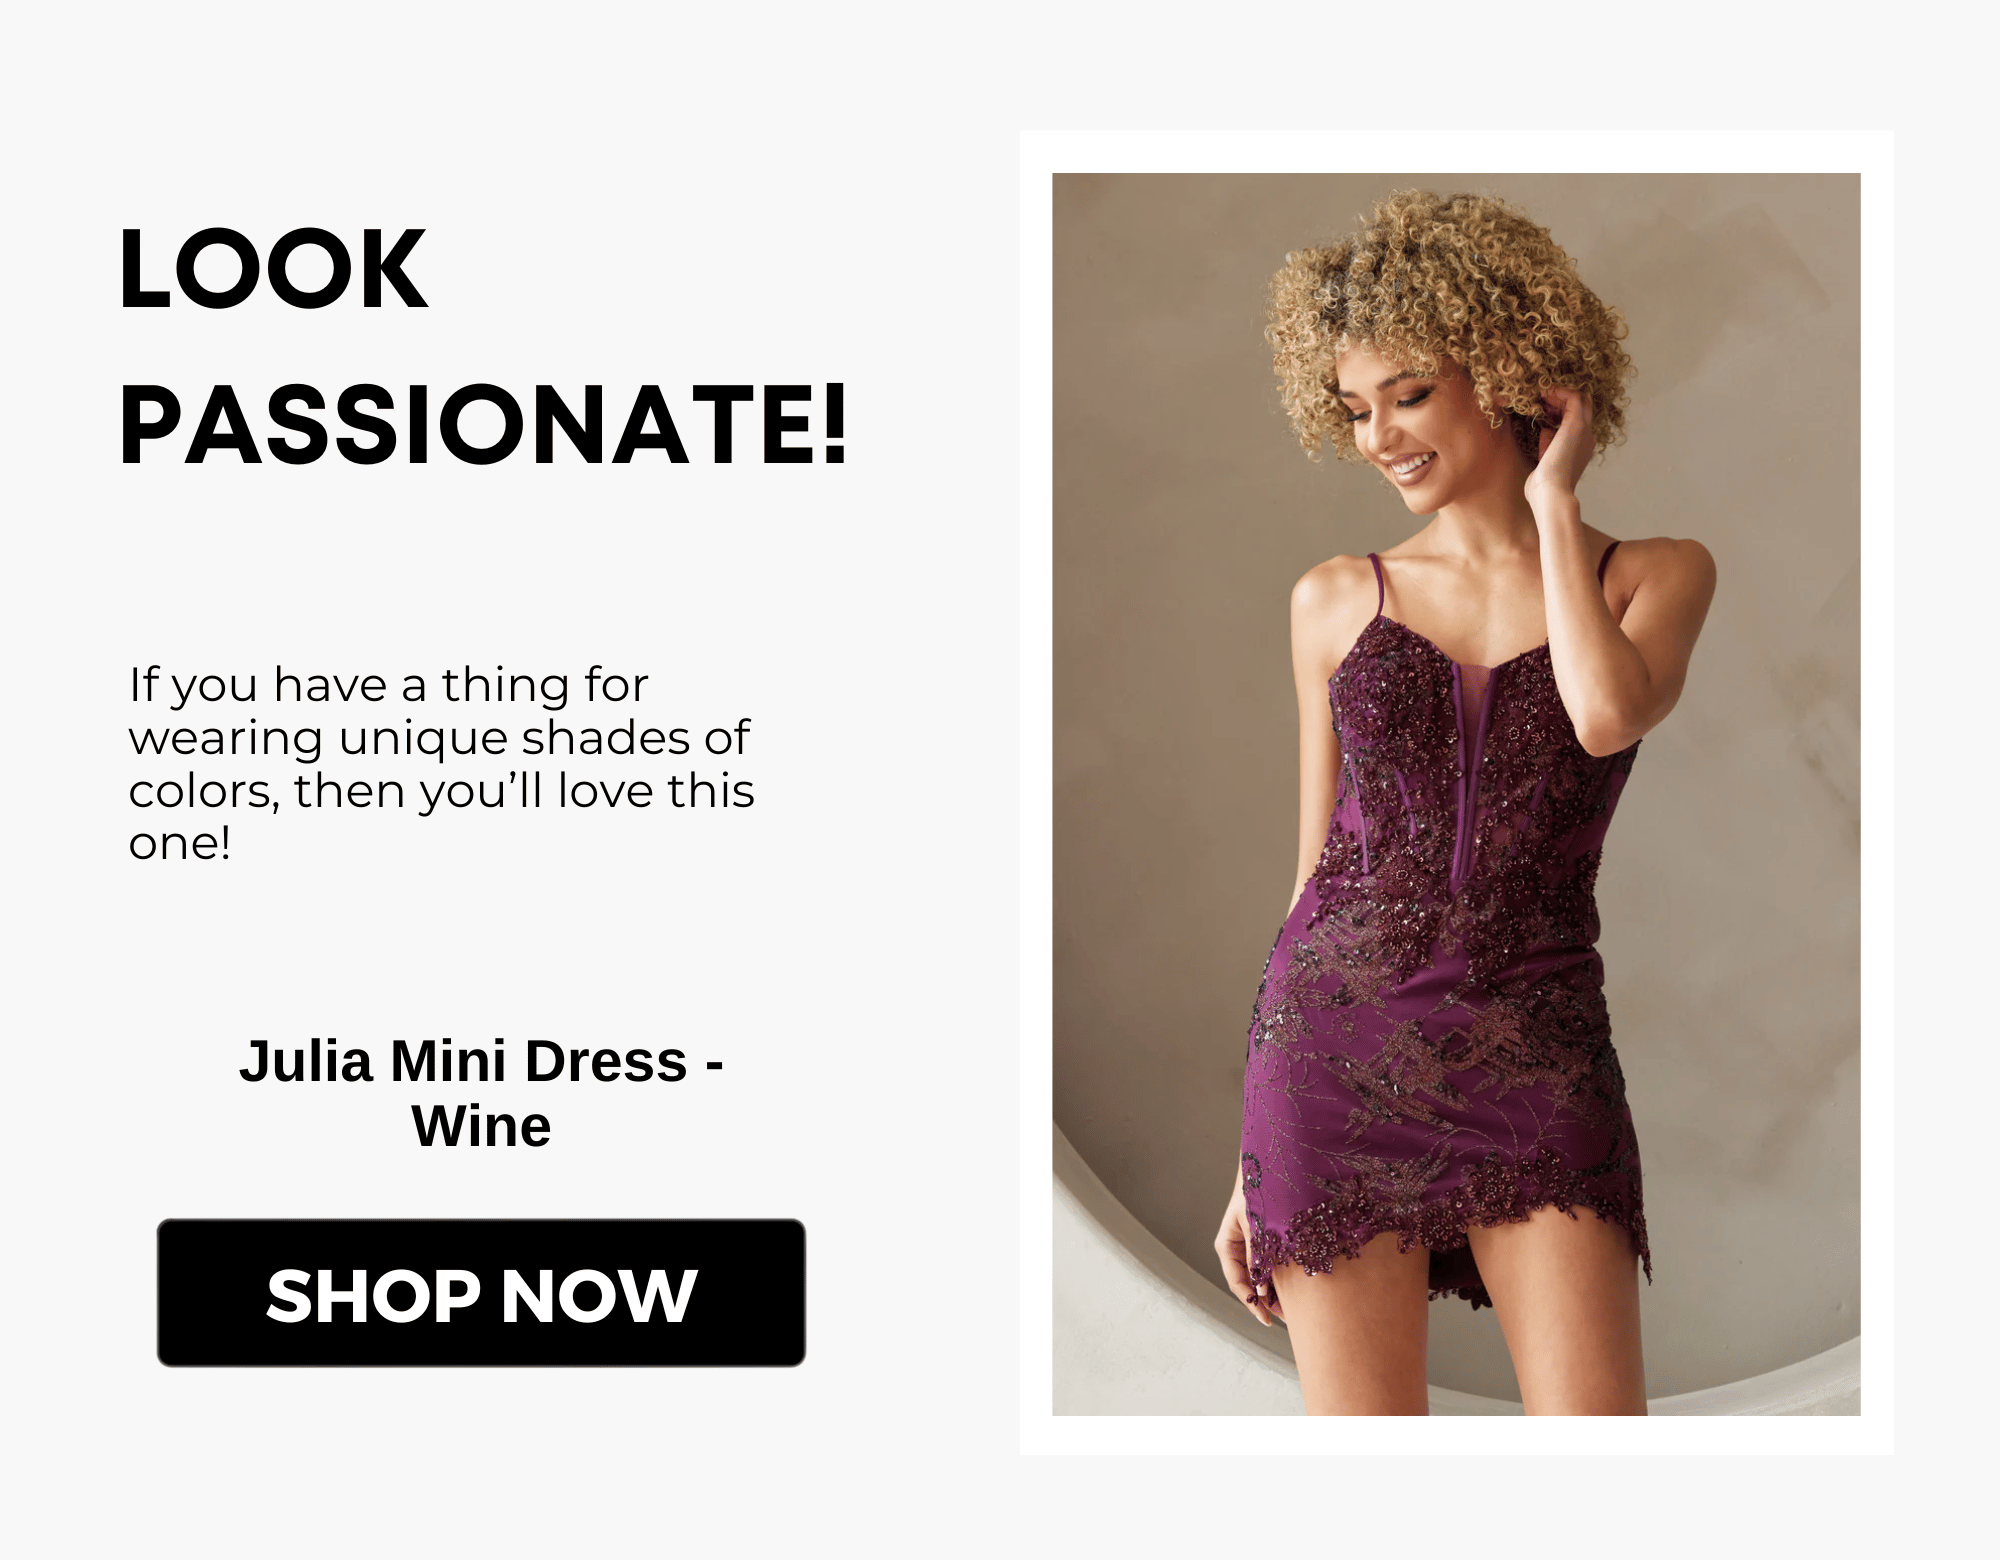Click the text "one!" ending the paragraph
Image resolution: width=2000 pixels, height=1560 pixels.
(x=180, y=844)
